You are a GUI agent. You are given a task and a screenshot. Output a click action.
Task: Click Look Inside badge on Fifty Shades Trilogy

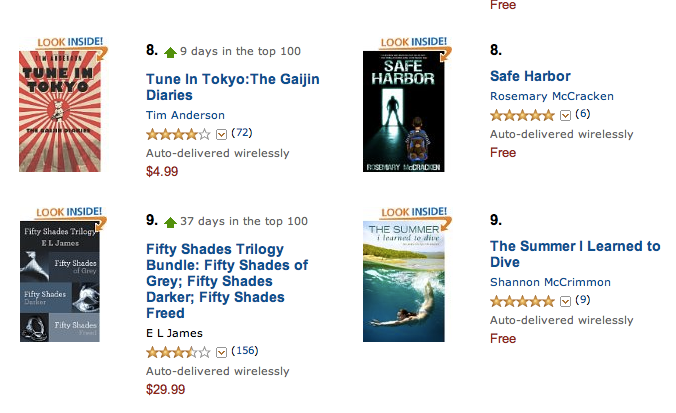pos(69,212)
